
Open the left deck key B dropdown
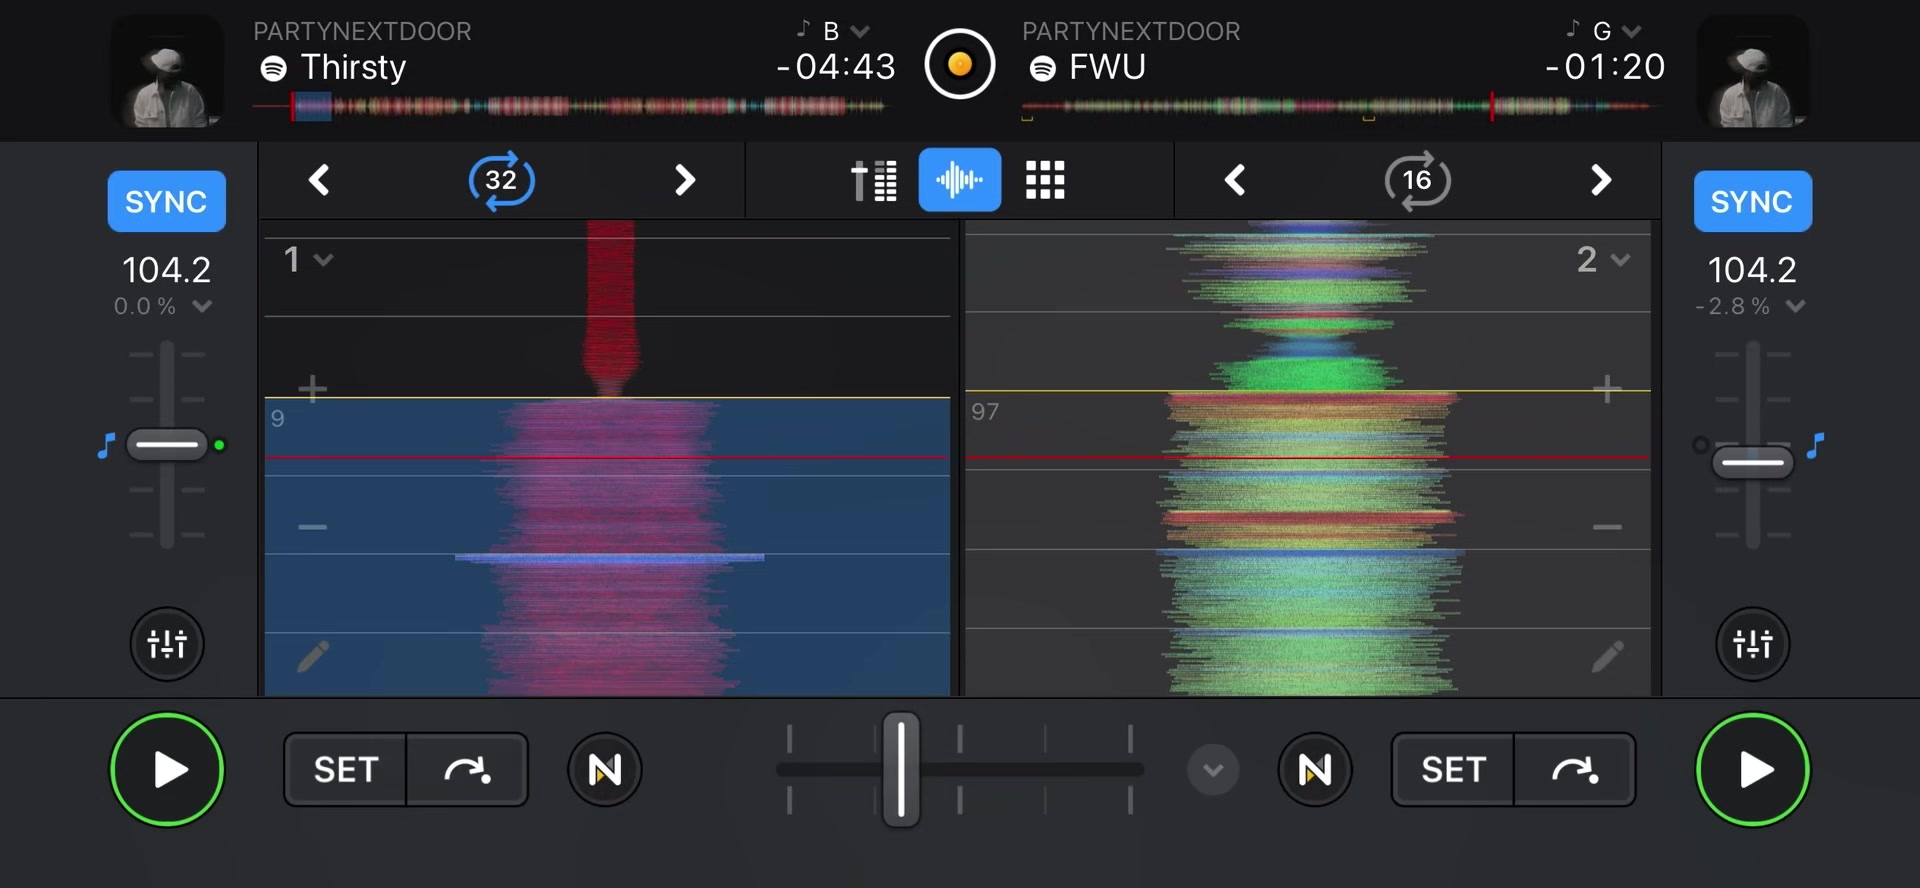pyautogui.click(x=834, y=31)
